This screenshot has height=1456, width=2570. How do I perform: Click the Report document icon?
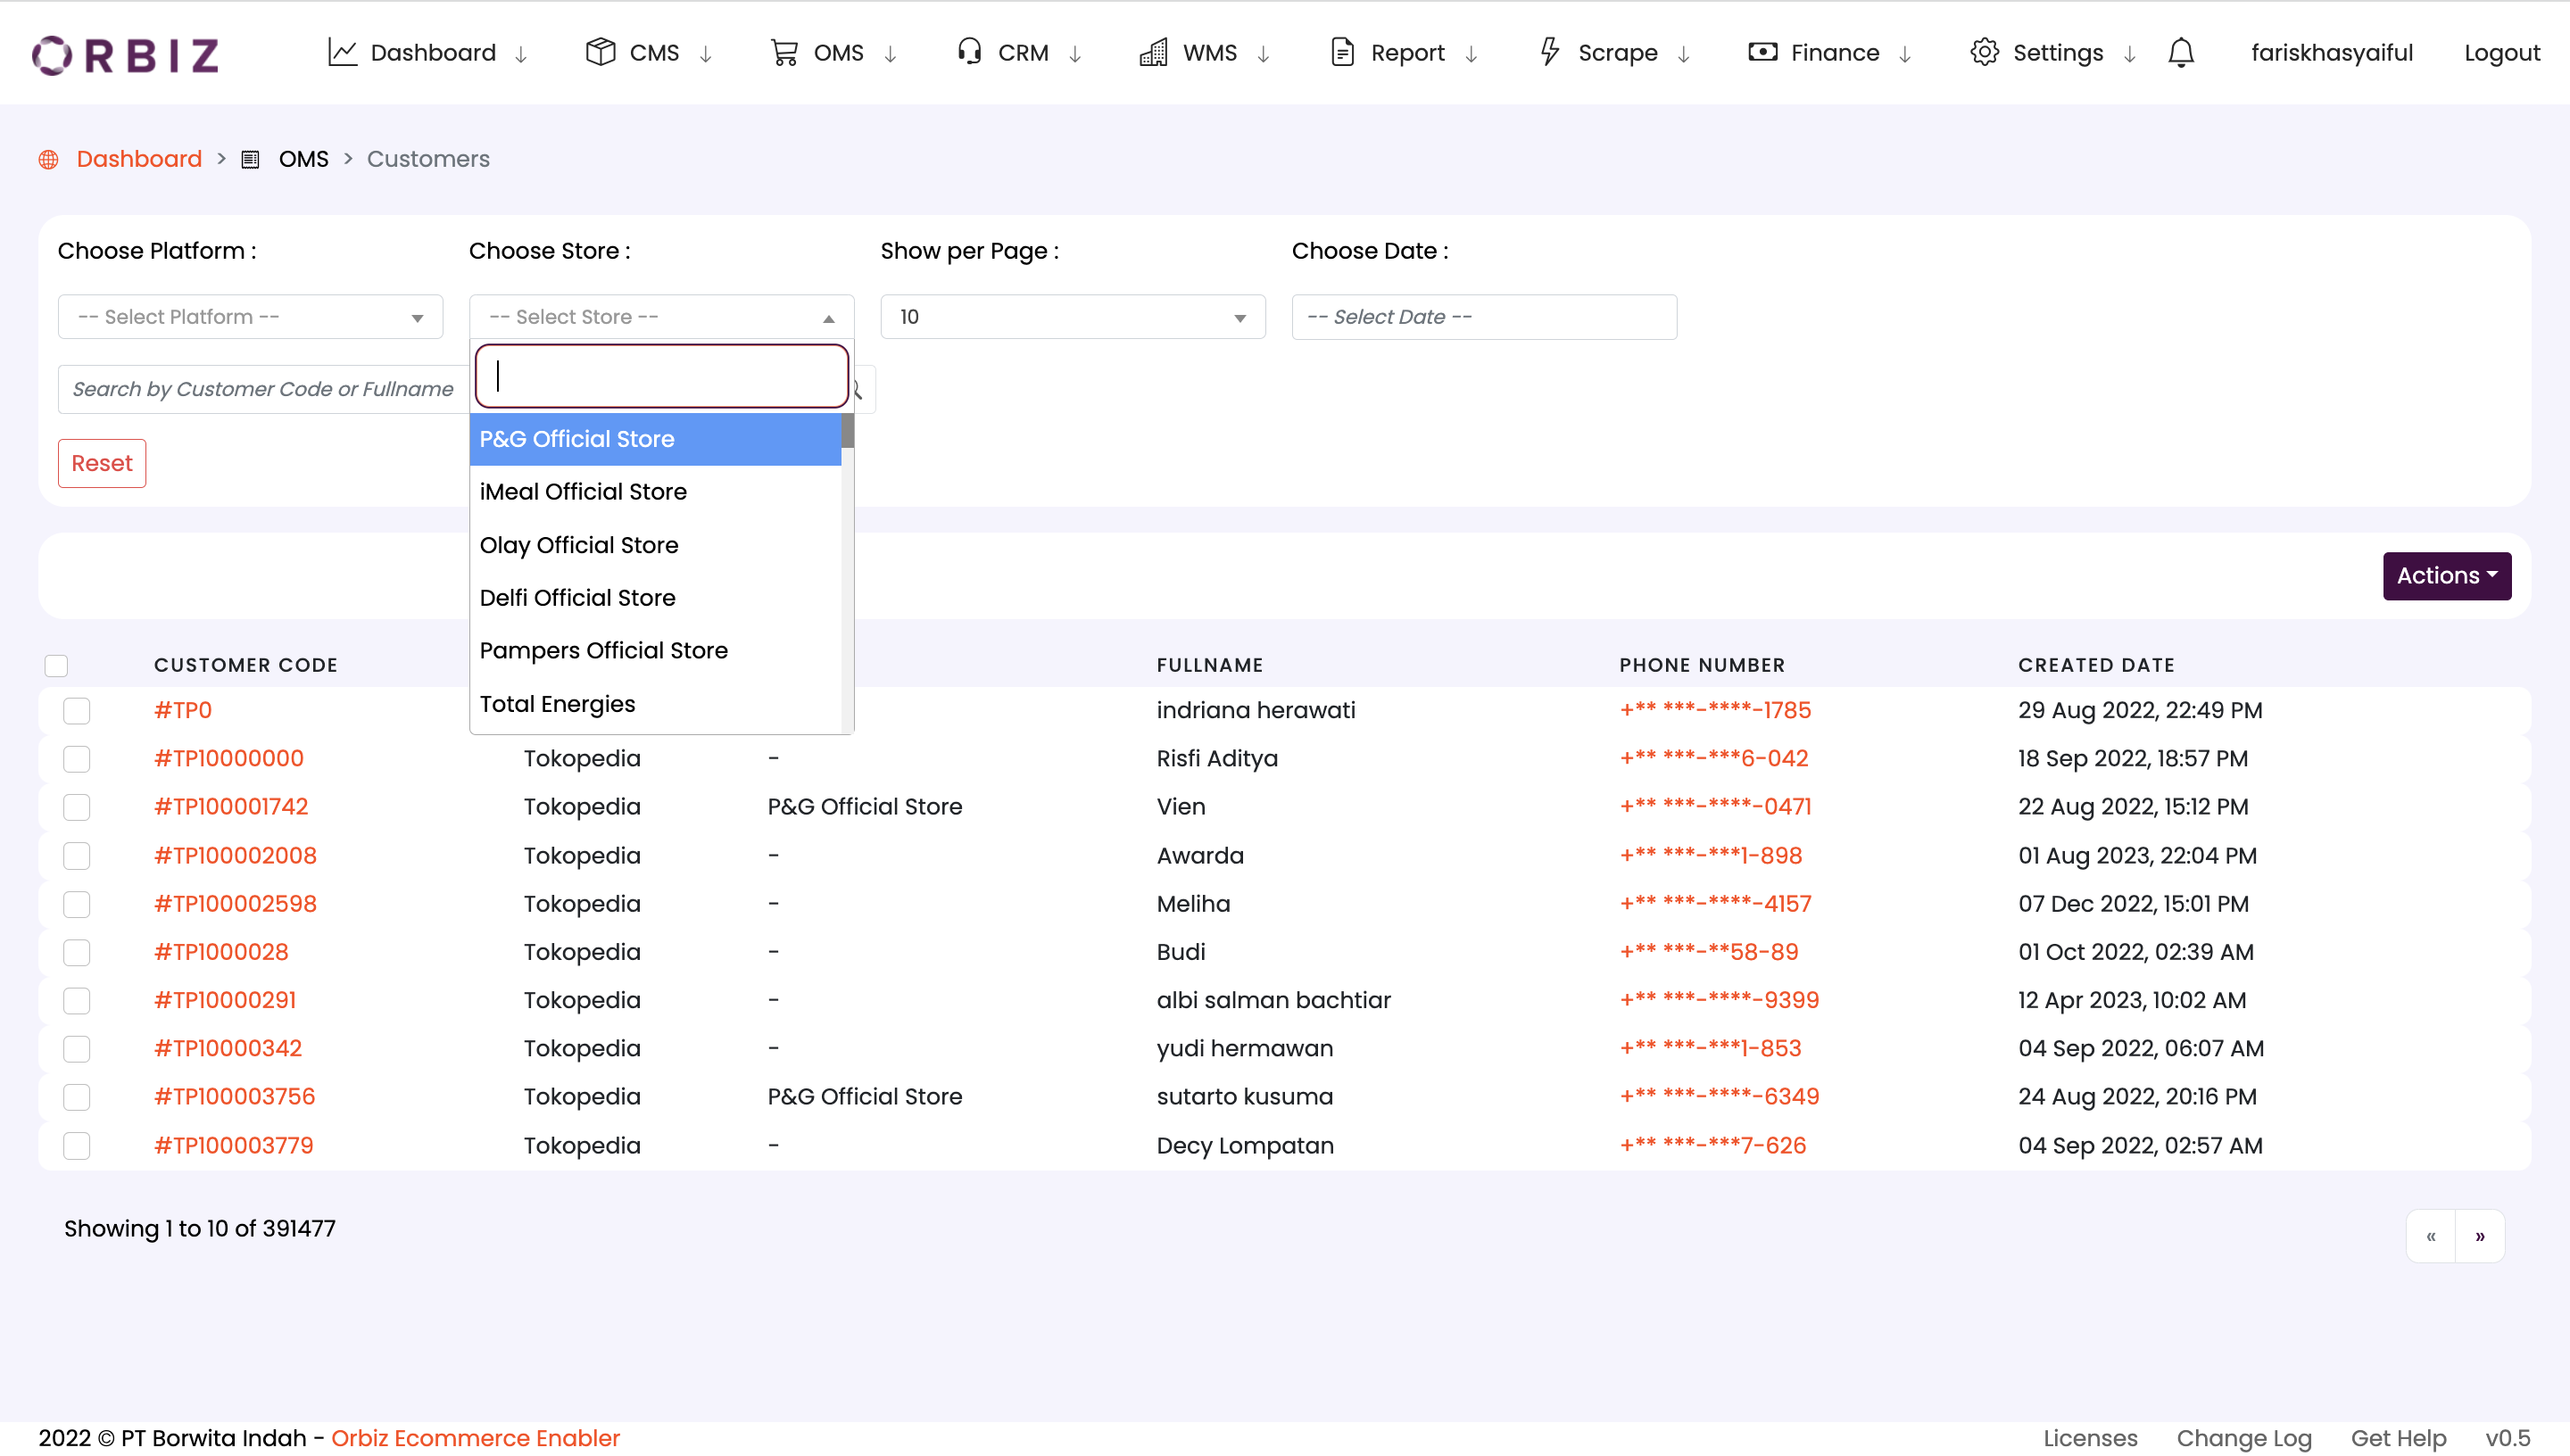click(1342, 52)
